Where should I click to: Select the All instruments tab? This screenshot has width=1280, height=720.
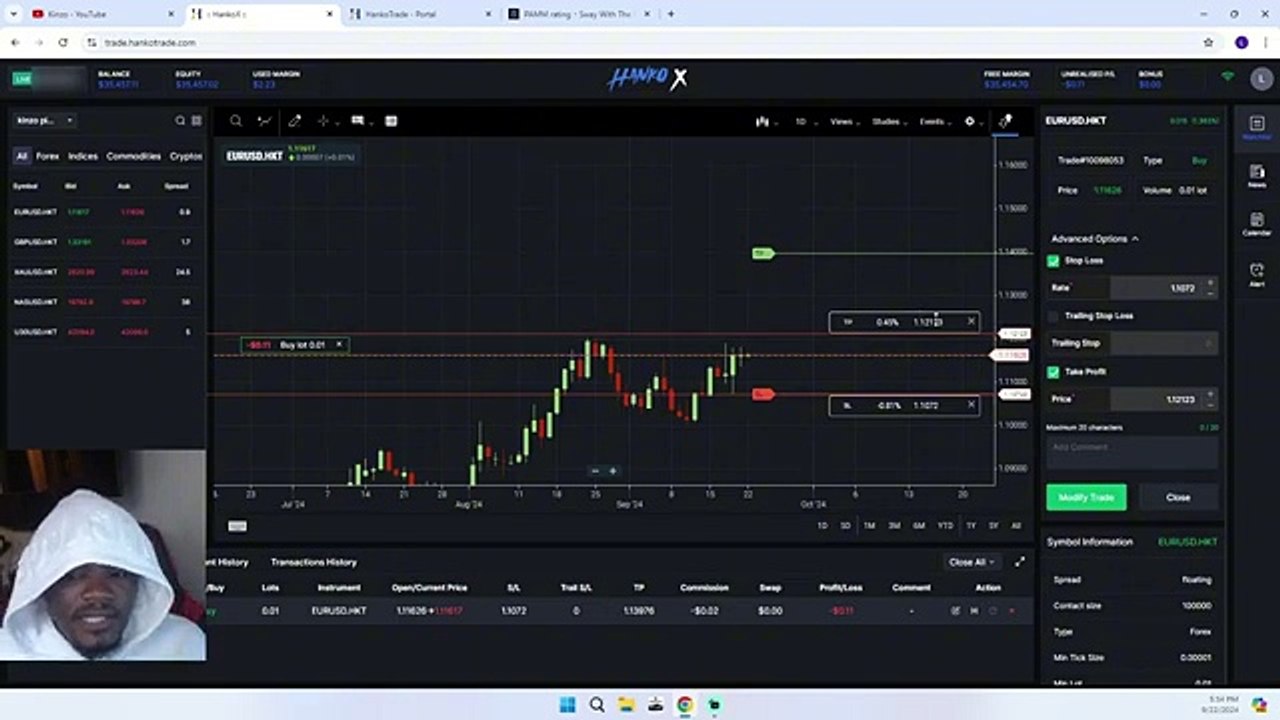tap(21, 156)
